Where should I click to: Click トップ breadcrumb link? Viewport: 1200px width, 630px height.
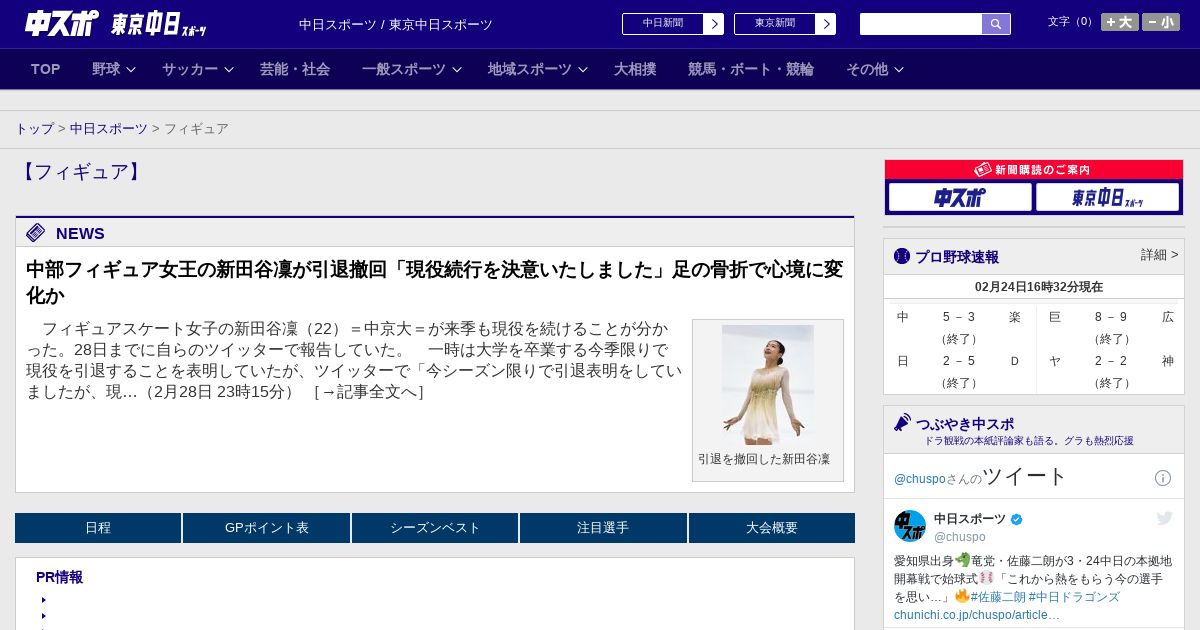(x=35, y=129)
